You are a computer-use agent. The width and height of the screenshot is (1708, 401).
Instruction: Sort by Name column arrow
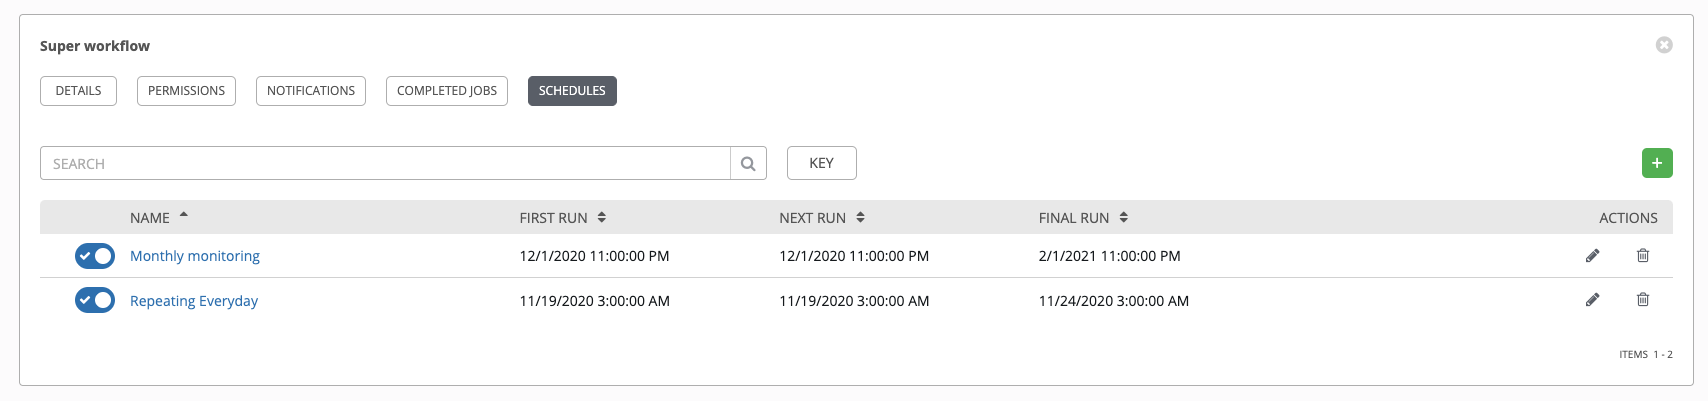click(x=184, y=216)
